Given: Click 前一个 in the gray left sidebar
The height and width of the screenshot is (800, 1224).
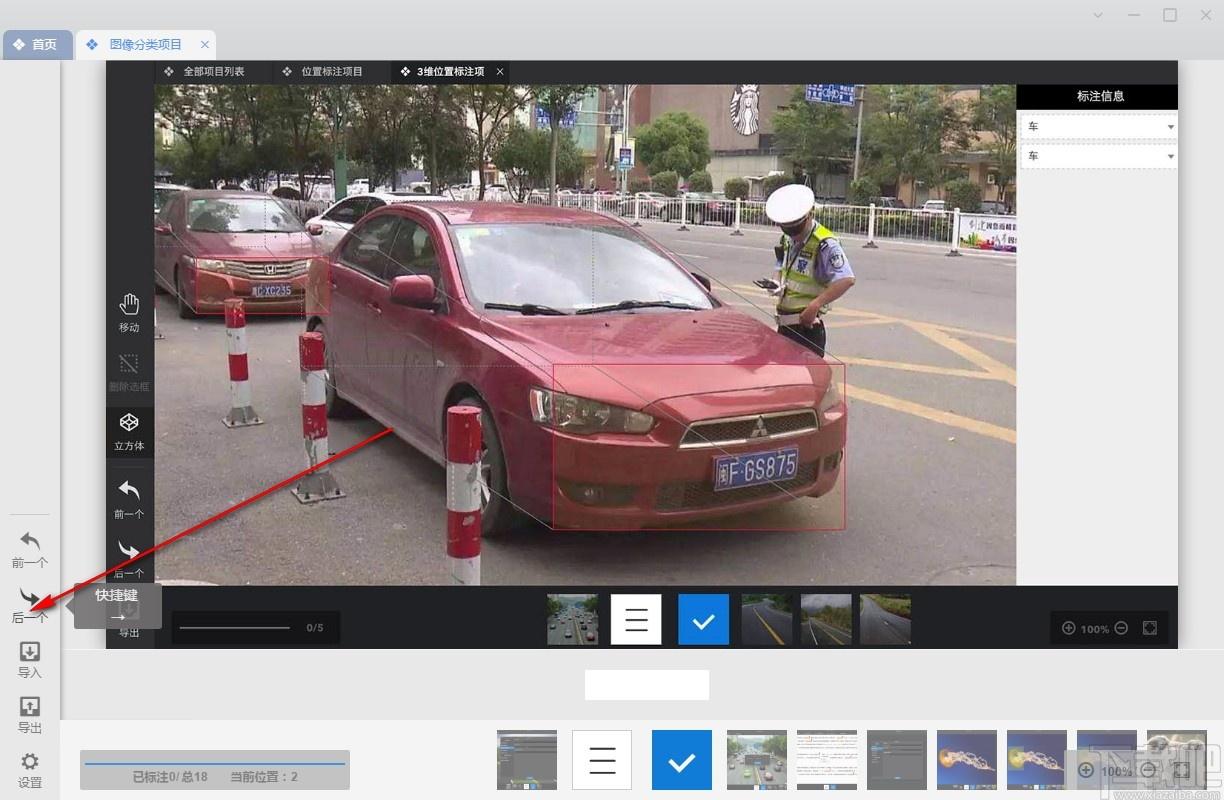Looking at the screenshot, I should [30, 548].
